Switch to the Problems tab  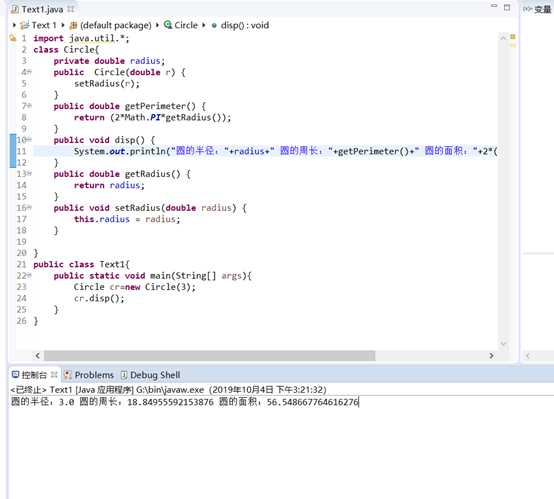[x=89, y=375]
